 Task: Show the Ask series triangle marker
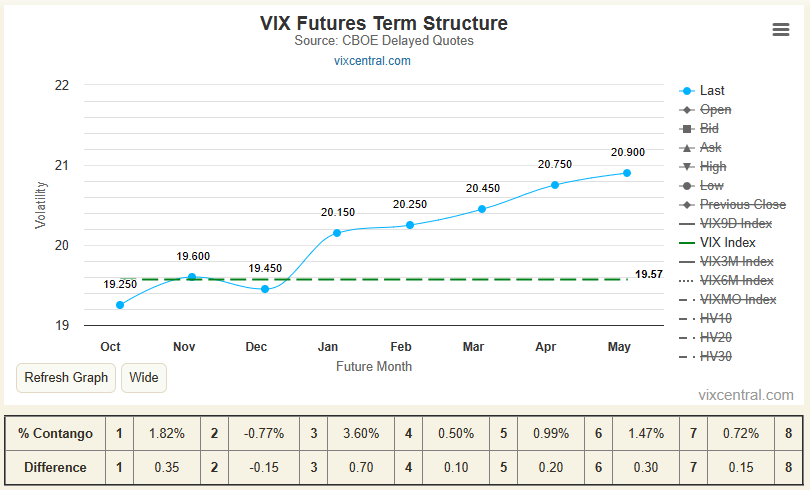click(x=700, y=148)
